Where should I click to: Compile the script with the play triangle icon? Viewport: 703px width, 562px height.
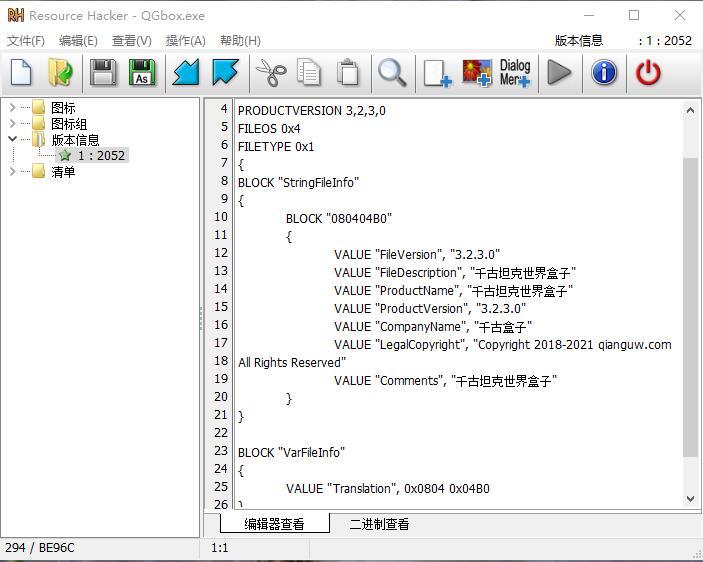[559, 73]
